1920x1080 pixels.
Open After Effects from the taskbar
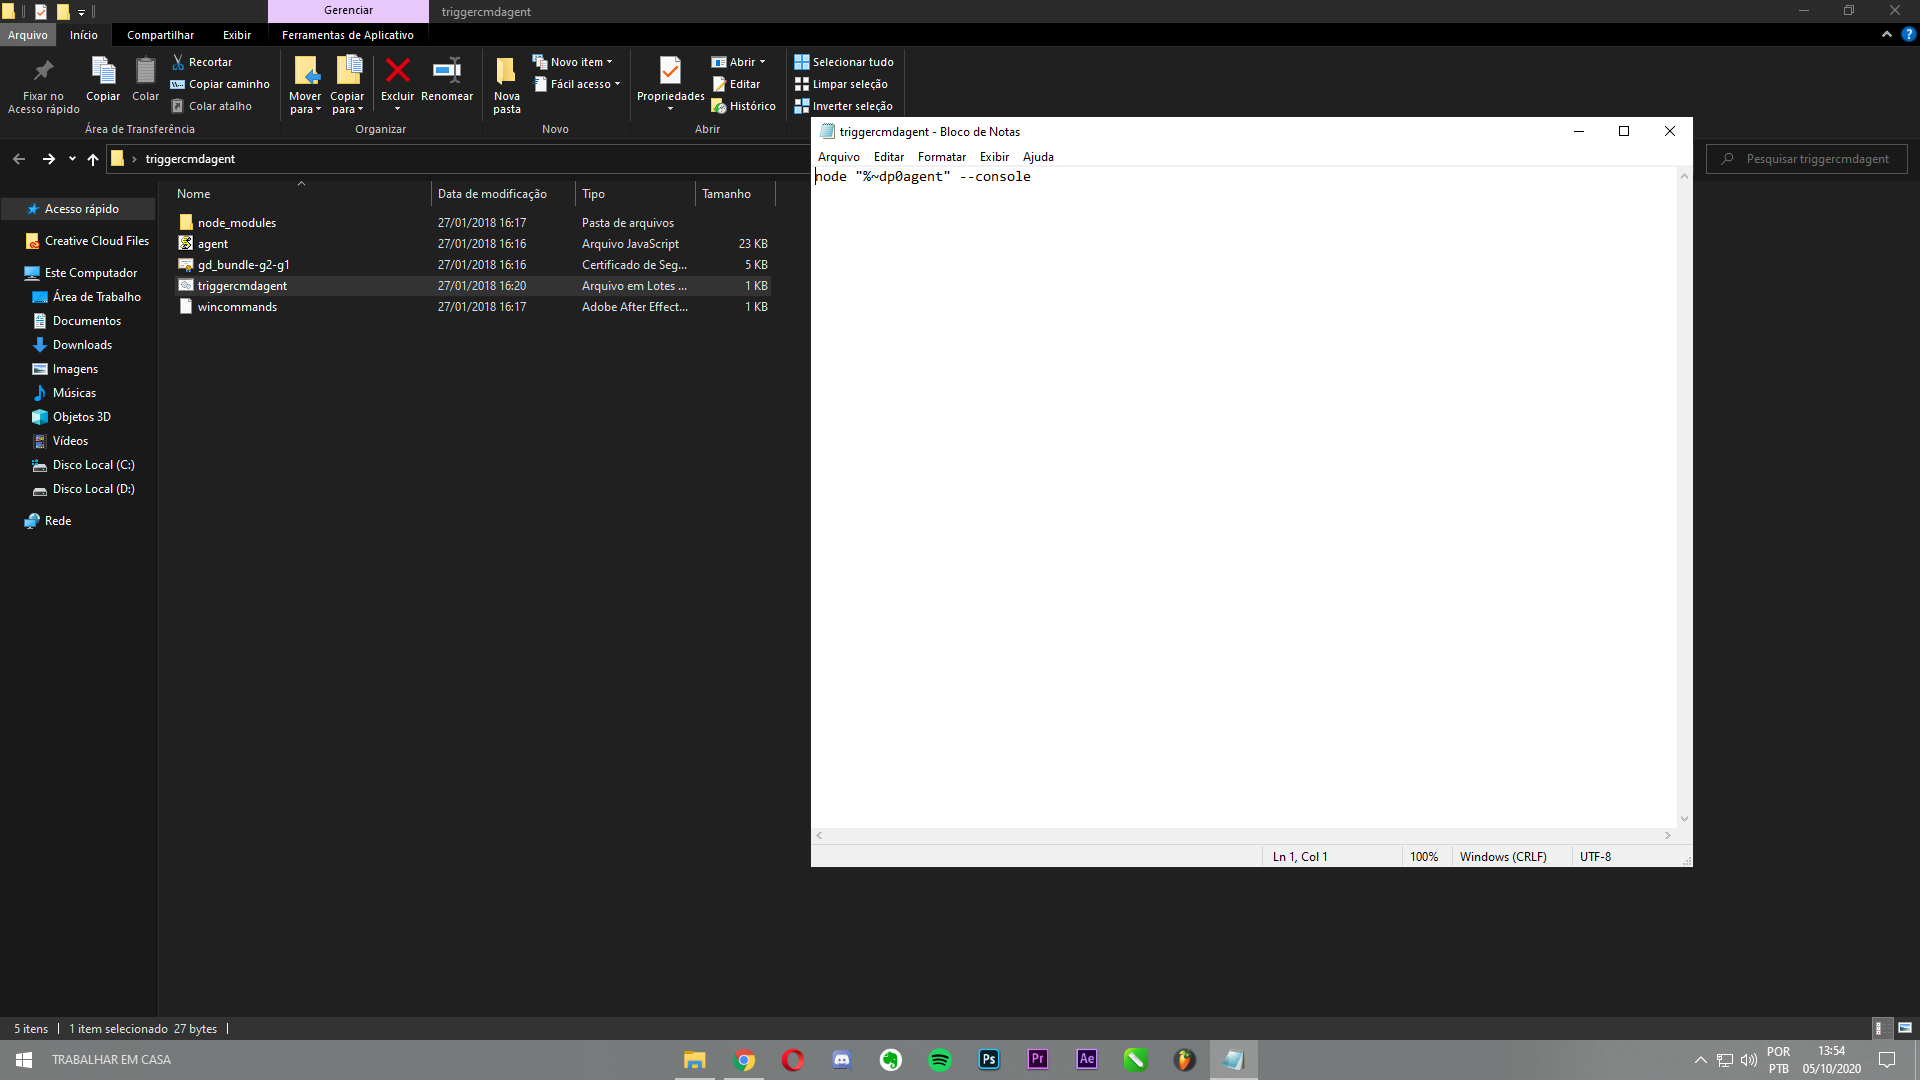pyautogui.click(x=1087, y=1060)
